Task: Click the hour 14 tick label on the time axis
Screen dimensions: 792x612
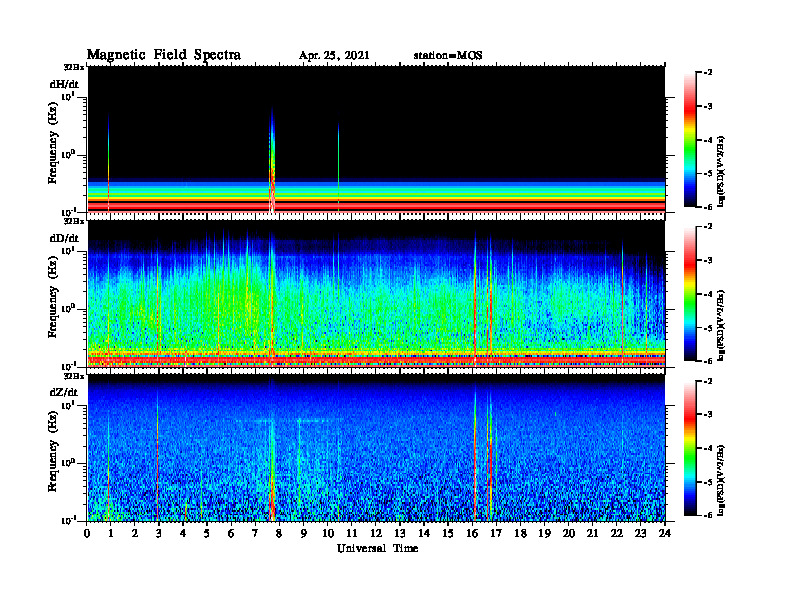Action: coord(424,533)
